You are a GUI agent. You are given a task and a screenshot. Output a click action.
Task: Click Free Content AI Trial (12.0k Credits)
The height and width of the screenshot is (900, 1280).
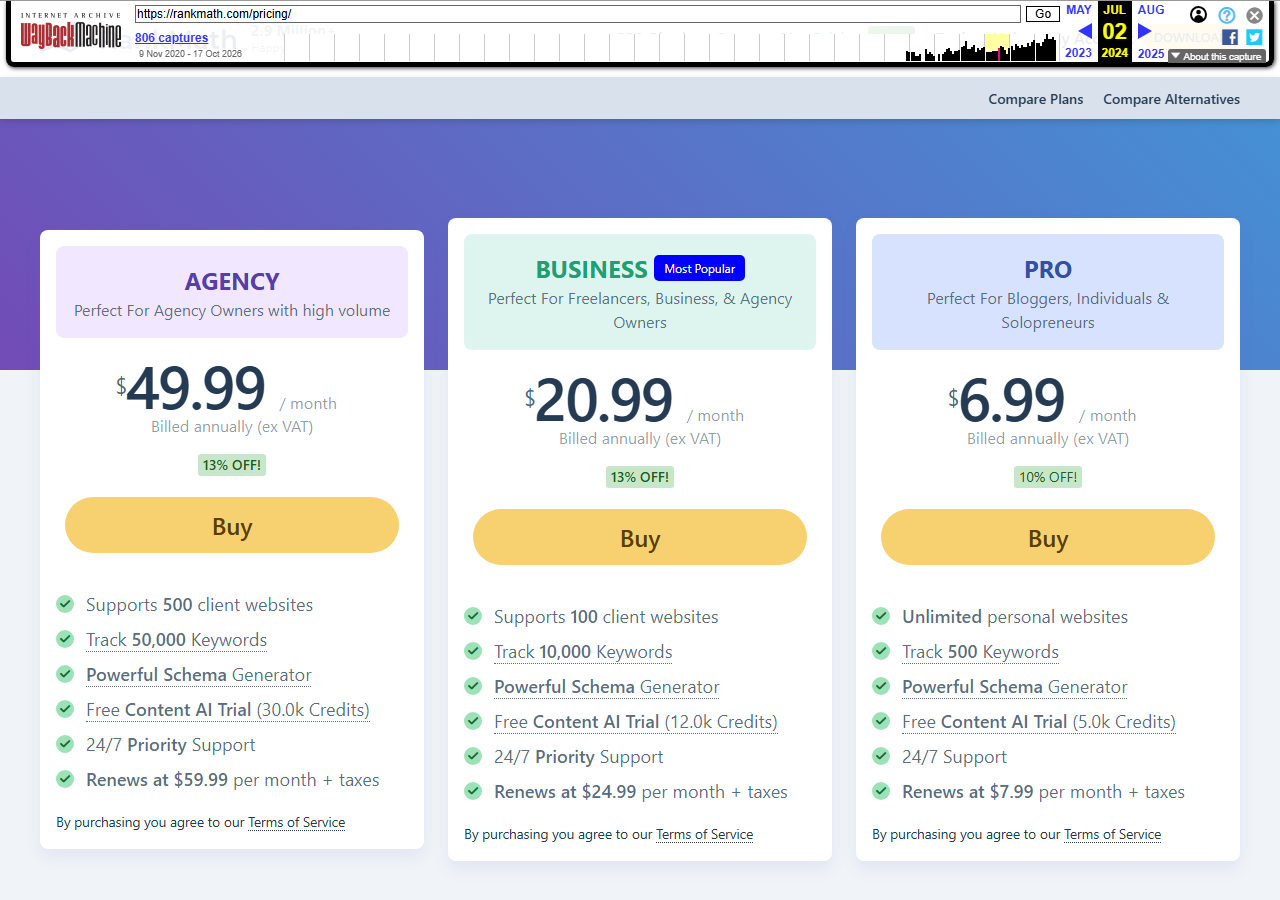636,722
